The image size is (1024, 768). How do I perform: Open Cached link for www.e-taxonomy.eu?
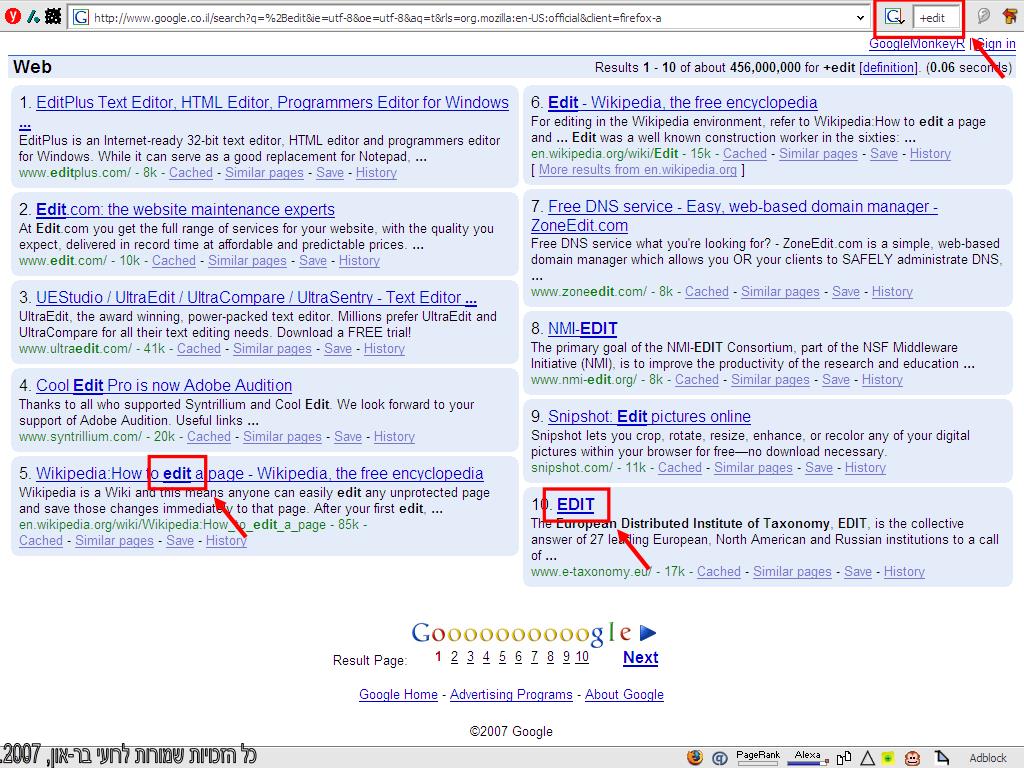[718, 572]
